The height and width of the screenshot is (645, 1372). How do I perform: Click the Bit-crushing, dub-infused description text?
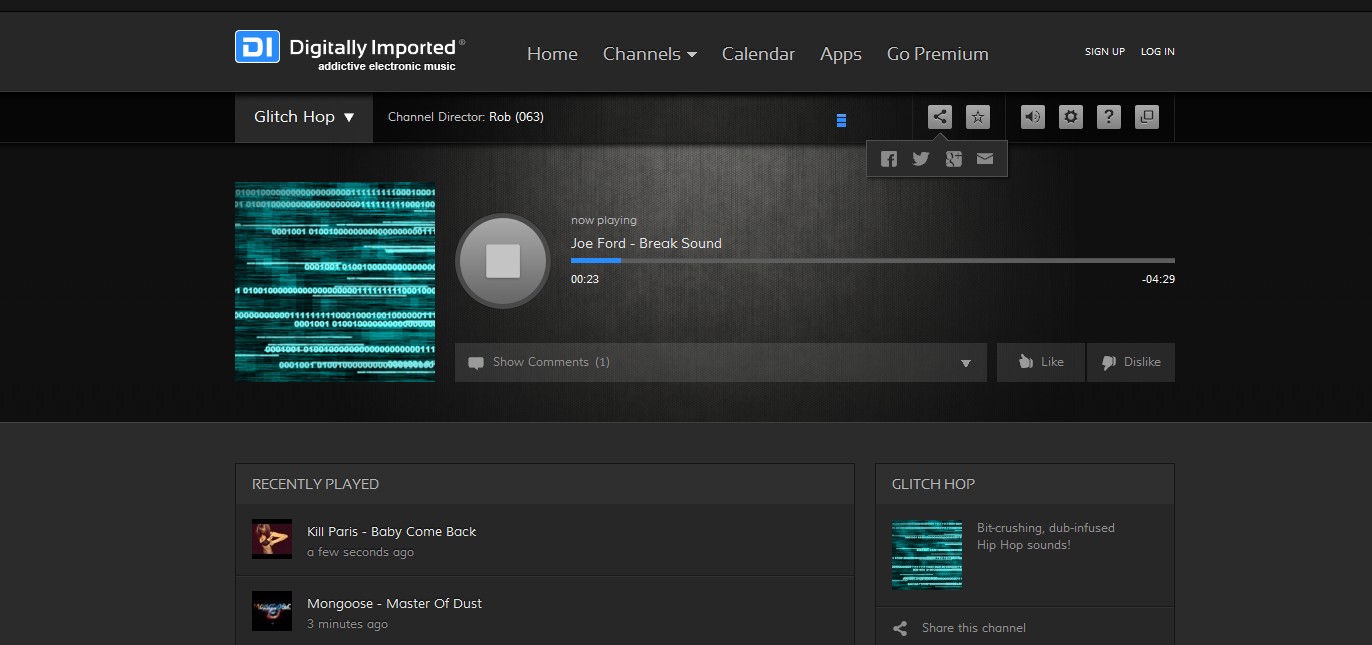click(x=1046, y=536)
